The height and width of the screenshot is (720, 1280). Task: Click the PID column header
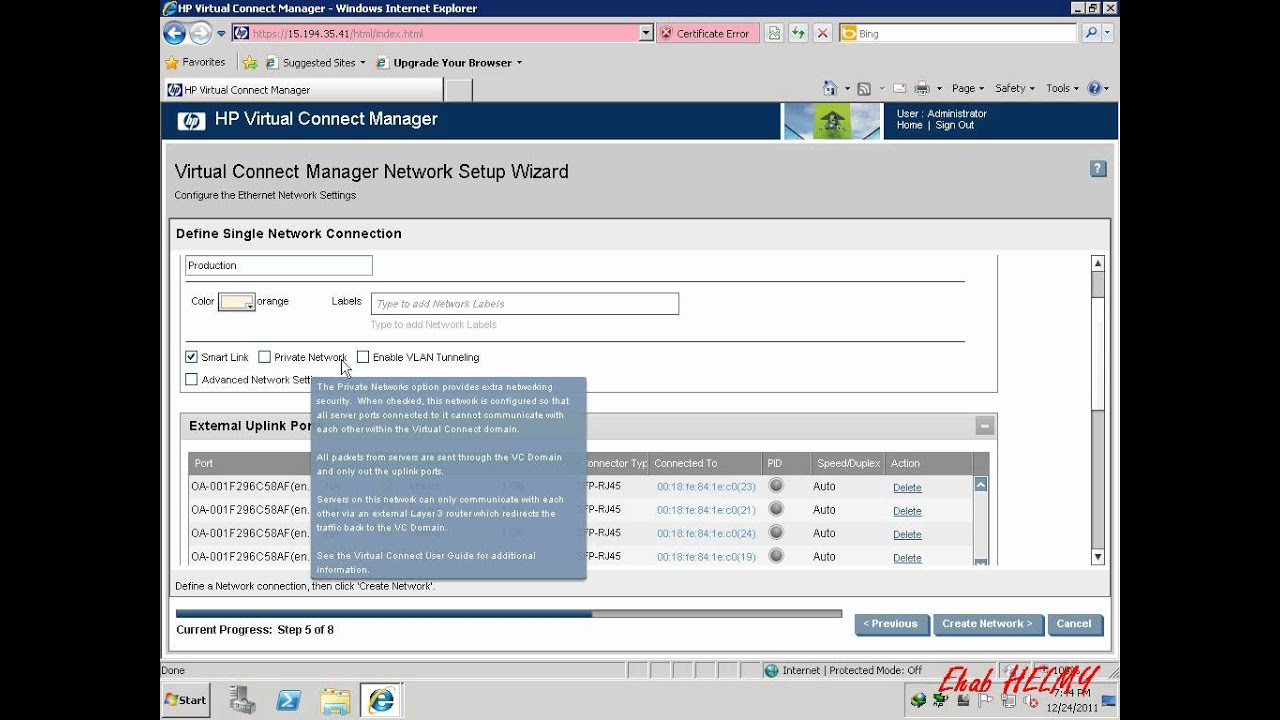pyautogui.click(x=774, y=463)
